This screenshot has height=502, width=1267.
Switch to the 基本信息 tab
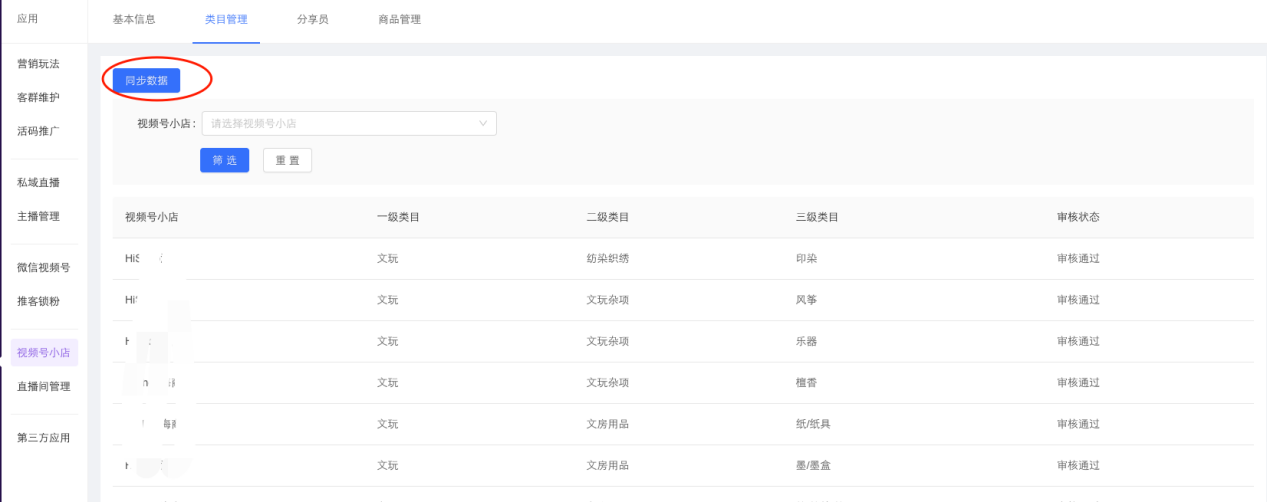click(x=134, y=19)
